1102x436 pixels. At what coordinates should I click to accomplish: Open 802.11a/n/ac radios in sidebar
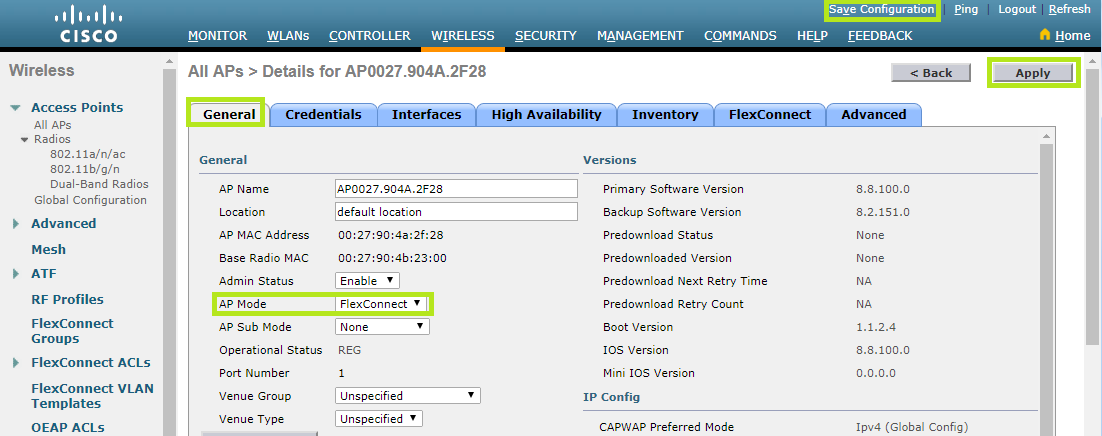coord(88,155)
